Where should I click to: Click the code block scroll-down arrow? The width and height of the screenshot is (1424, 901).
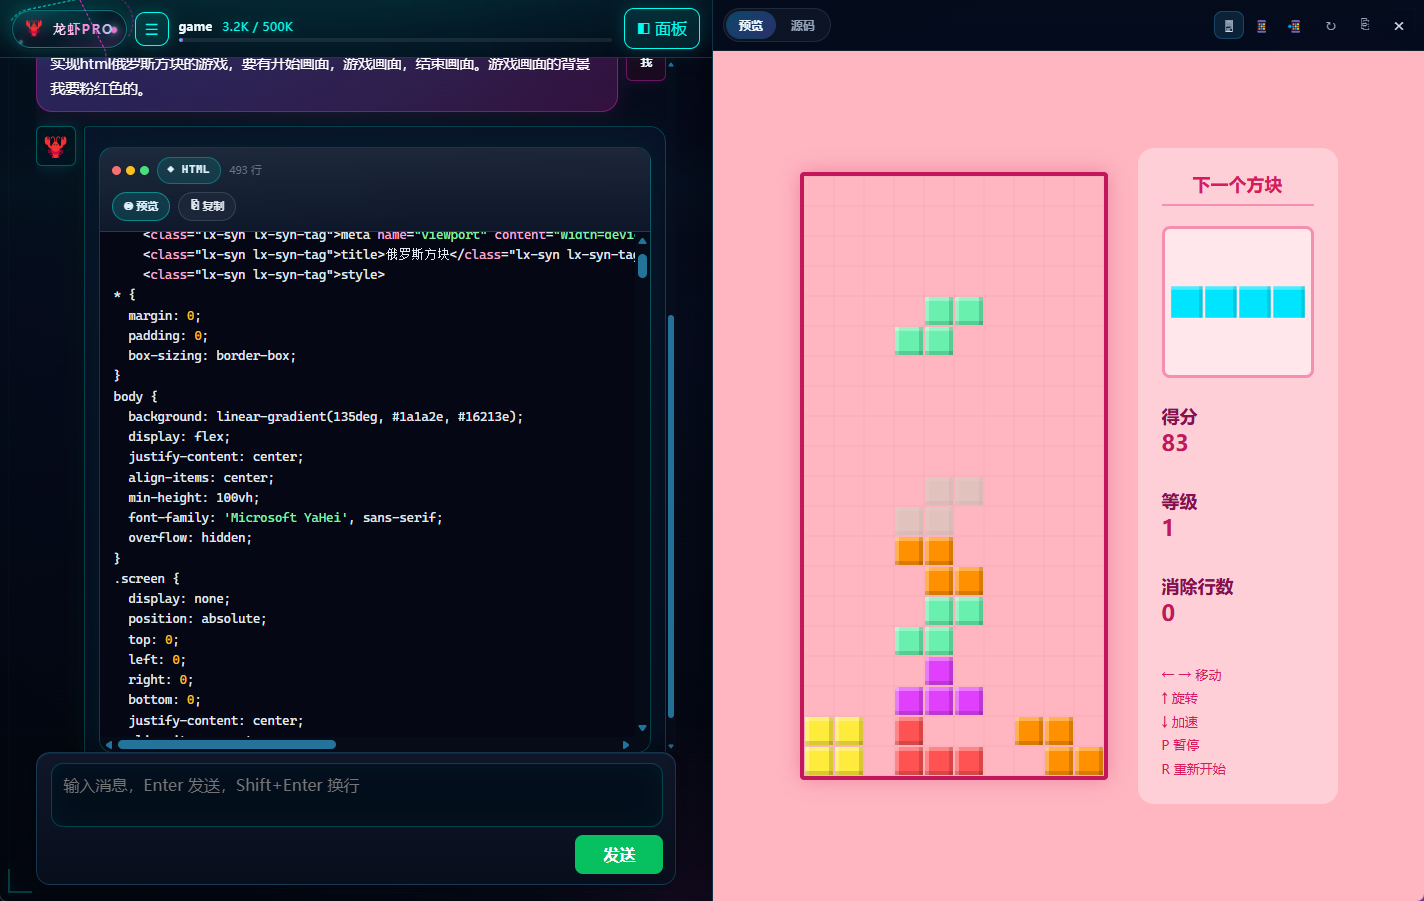click(642, 728)
